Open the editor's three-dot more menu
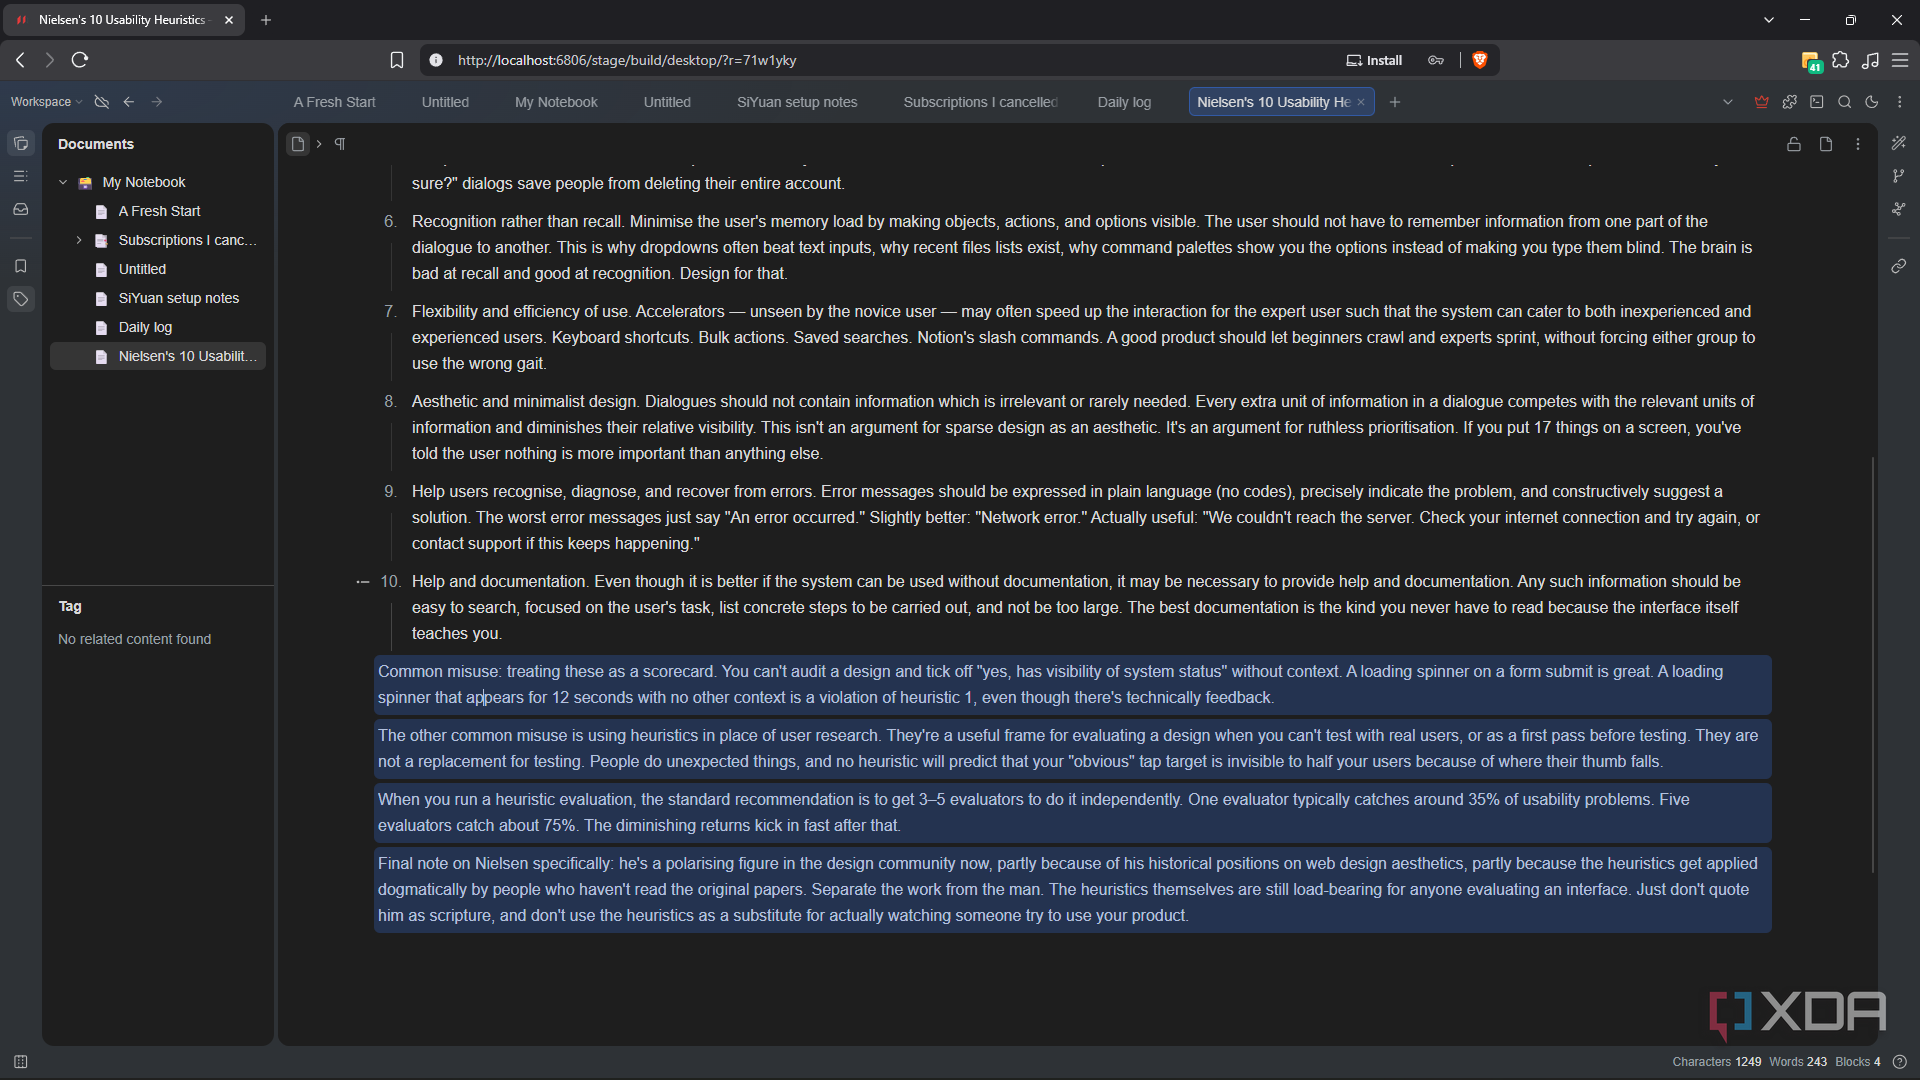1920x1080 pixels. (x=1858, y=144)
